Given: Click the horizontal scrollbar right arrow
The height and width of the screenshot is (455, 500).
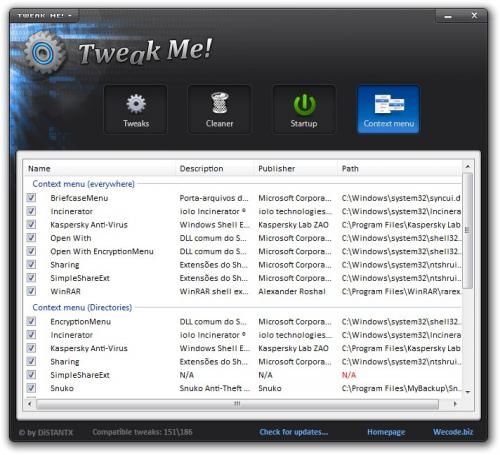Looking at the screenshot, I should tap(455, 404).
